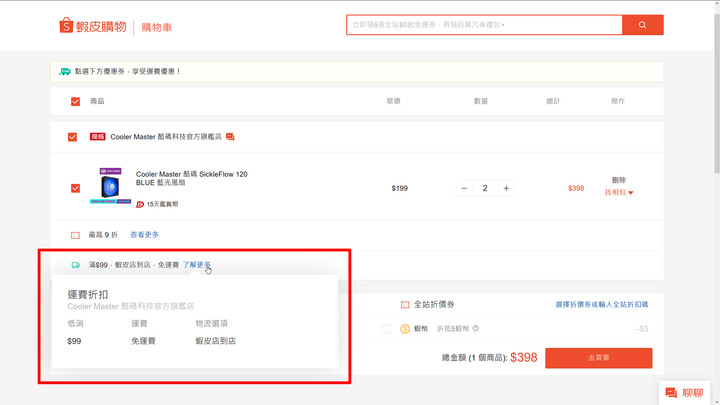Click the orange search magnifier button
The width and height of the screenshot is (720, 405).
pos(642,25)
